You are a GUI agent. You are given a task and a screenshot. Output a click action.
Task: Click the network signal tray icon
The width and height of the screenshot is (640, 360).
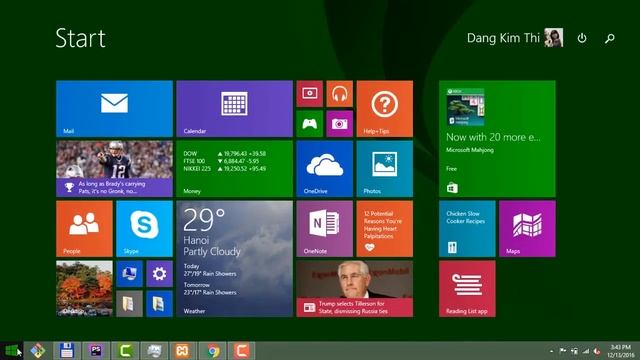point(586,351)
